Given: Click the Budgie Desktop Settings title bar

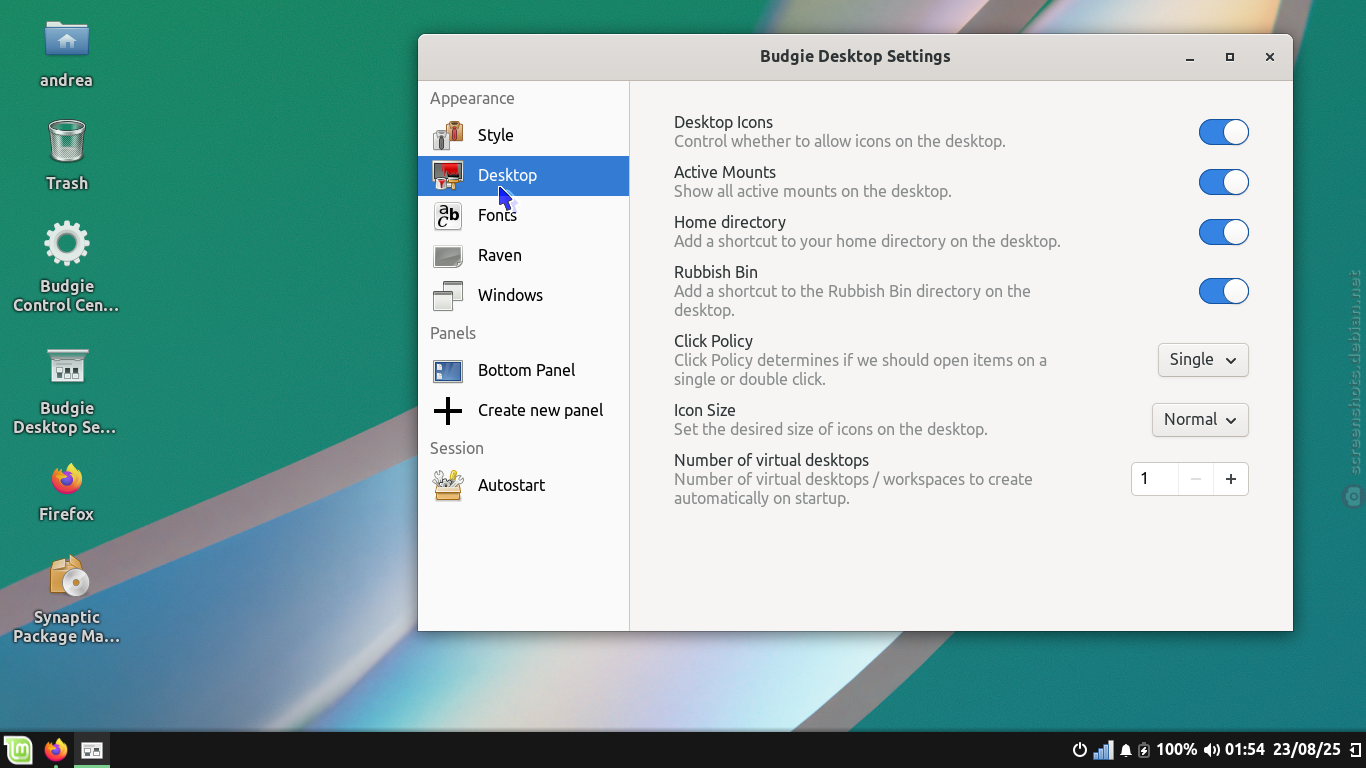Looking at the screenshot, I should [x=855, y=57].
